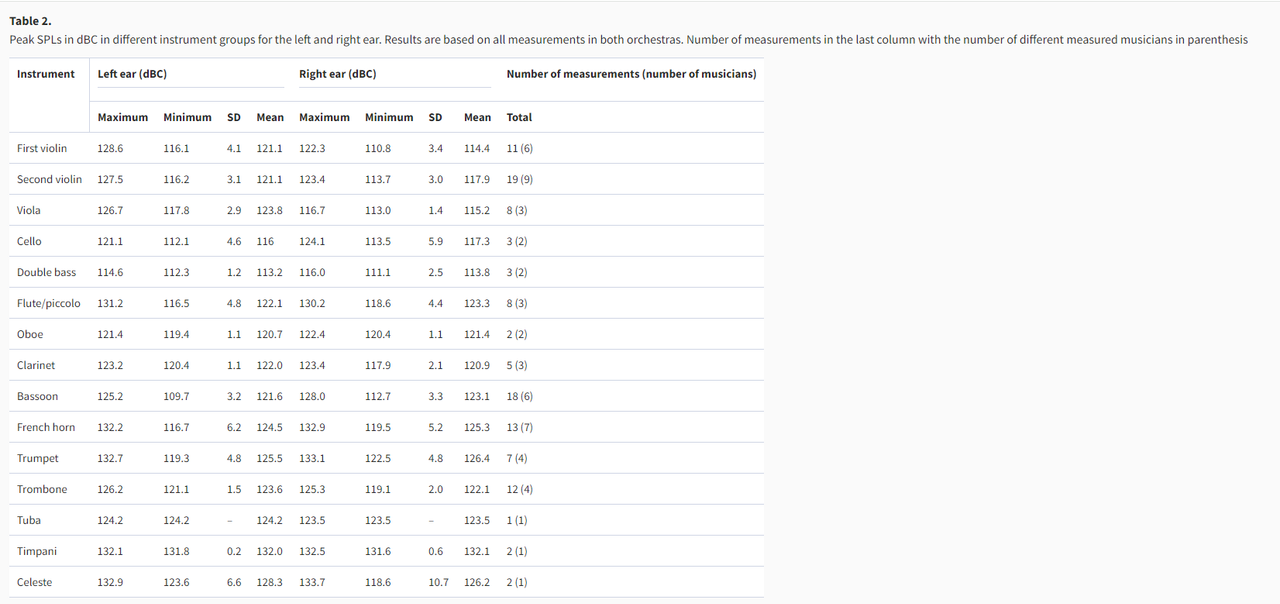The height and width of the screenshot is (604, 1280).
Task: Click Clarinet total '5 (3)'
Action: (x=517, y=365)
